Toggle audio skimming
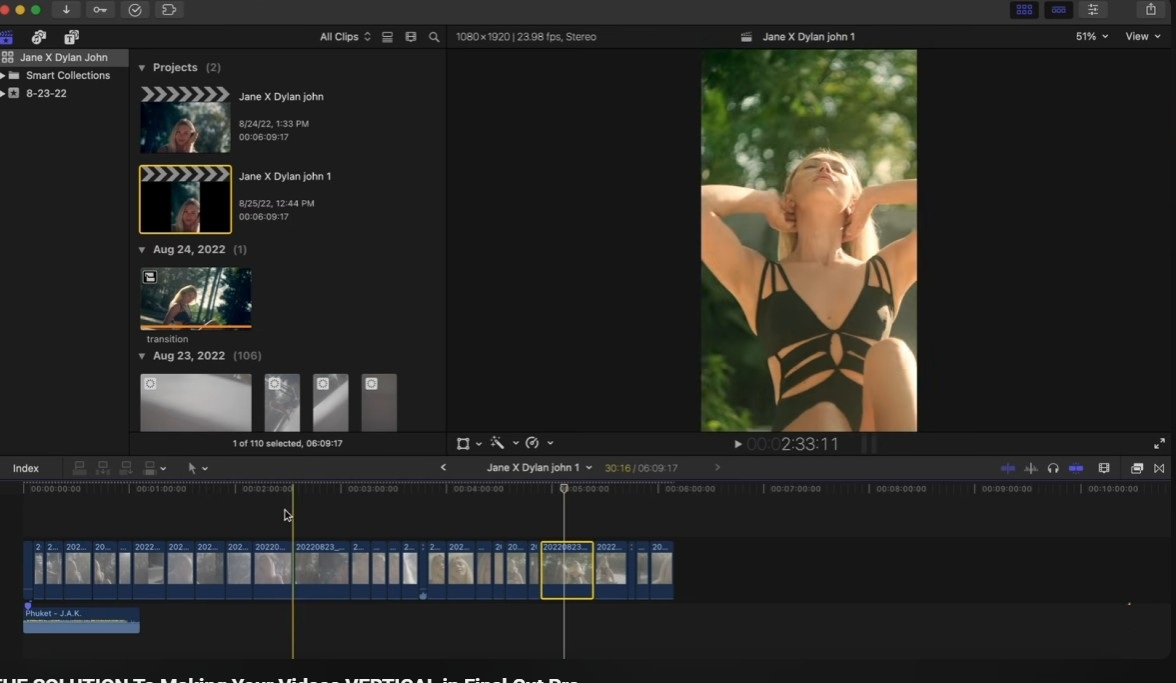Viewport: 1176px width, 683px height. tap(1031, 468)
